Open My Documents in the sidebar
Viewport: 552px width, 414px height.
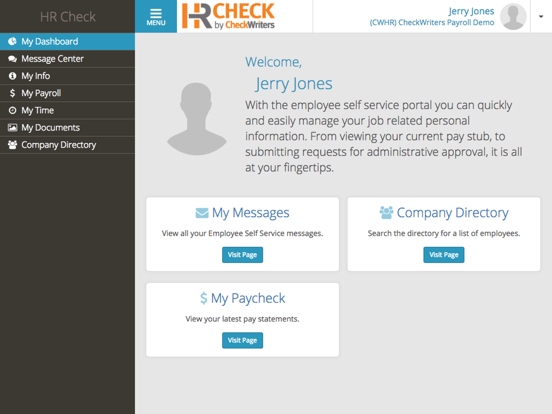(x=67, y=128)
